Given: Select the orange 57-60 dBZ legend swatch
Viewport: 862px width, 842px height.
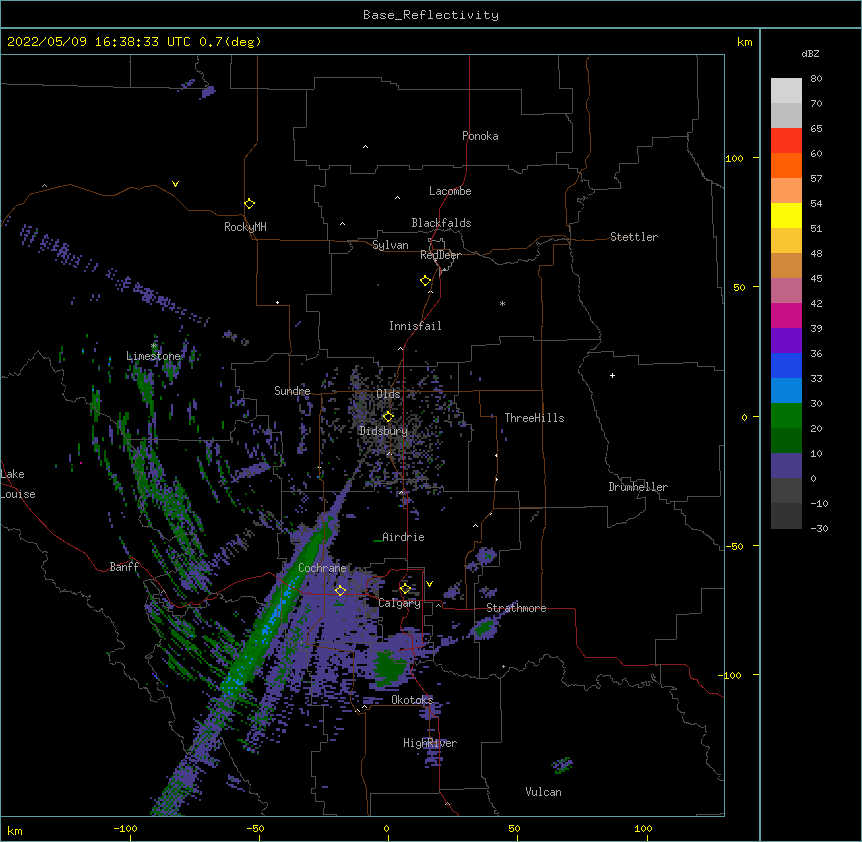Looking at the screenshot, I should 786,165.
